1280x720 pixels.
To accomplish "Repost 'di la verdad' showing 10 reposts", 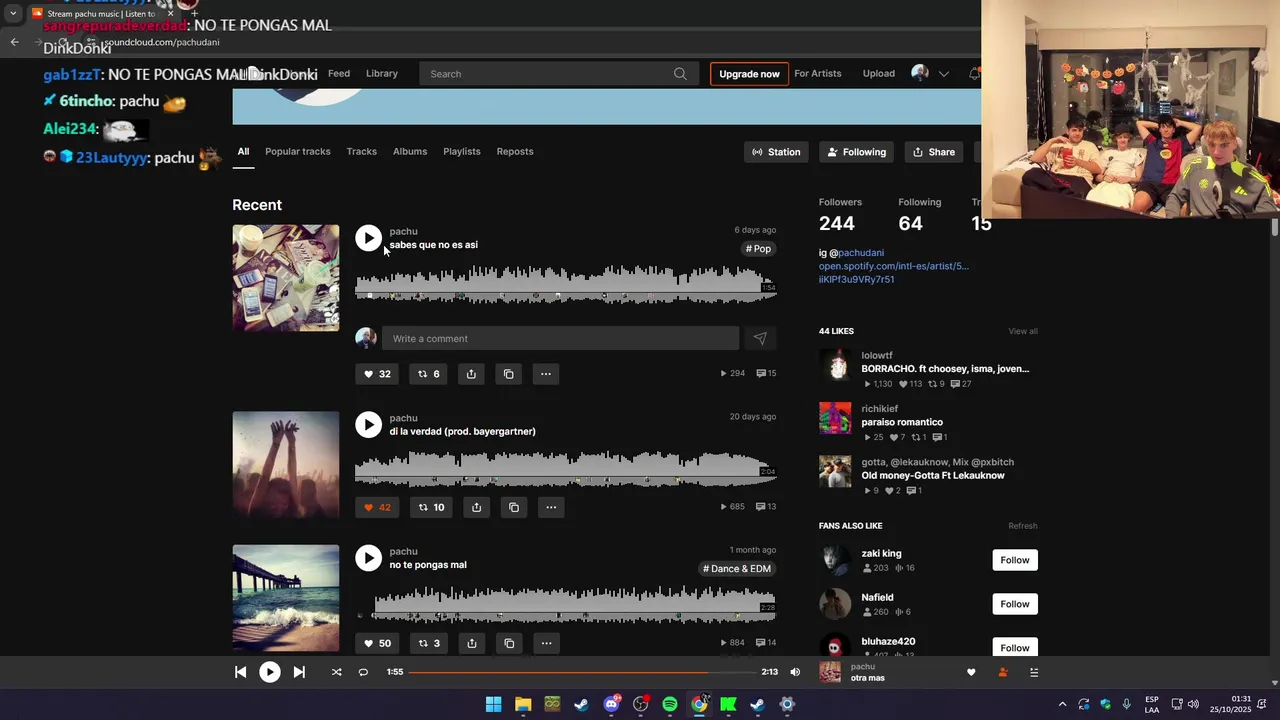I will 431,507.
